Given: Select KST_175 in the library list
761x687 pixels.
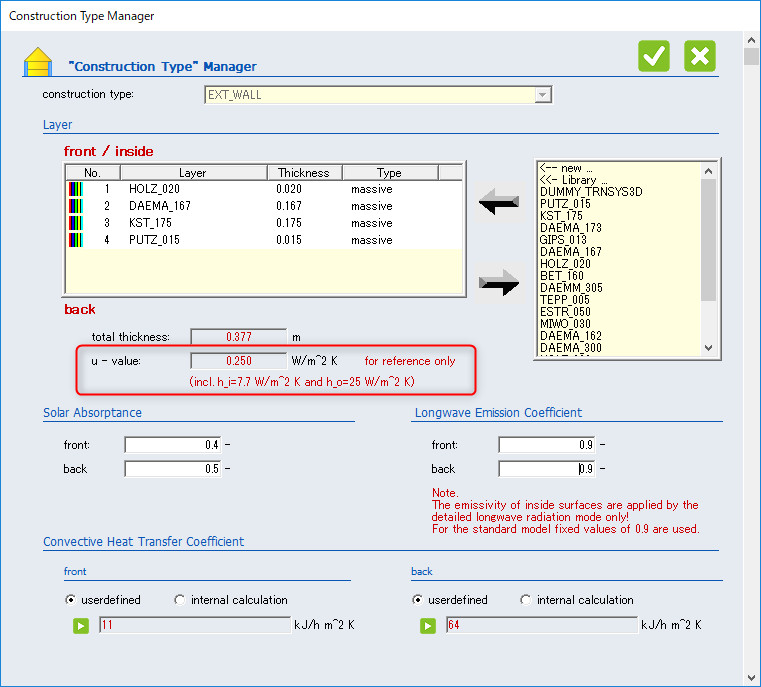Looking at the screenshot, I should pos(561,216).
